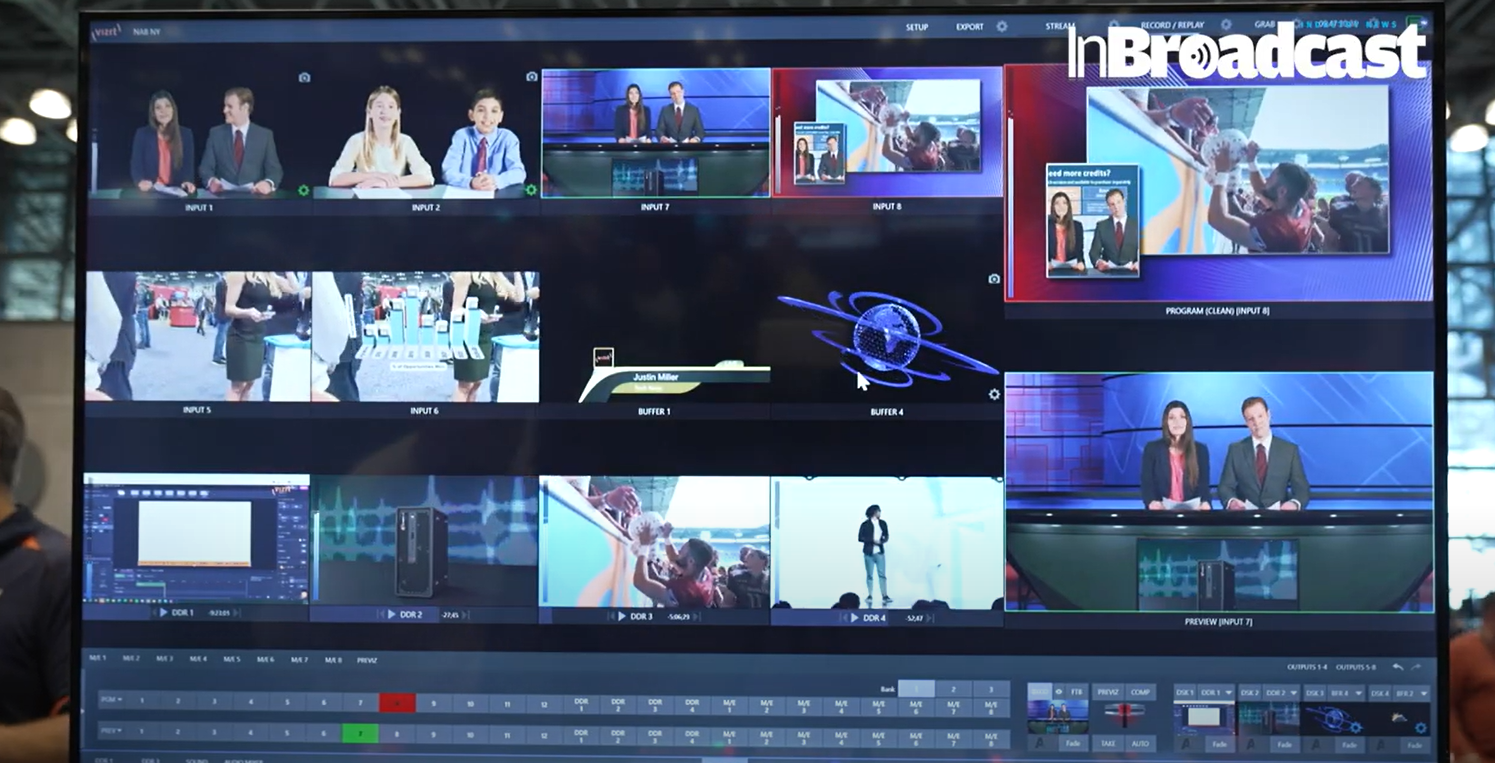
Task: Click the AUTO button
Action: 1140,743
